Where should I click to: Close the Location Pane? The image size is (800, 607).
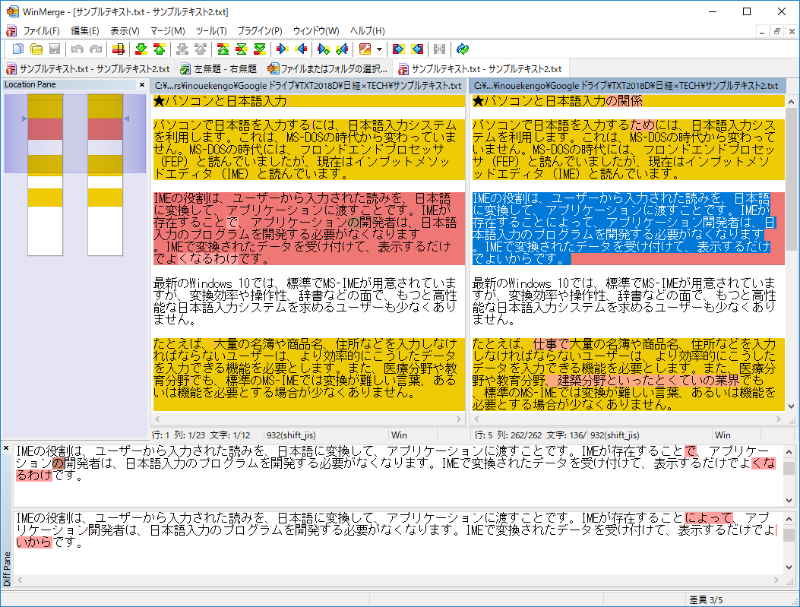[141, 85]
